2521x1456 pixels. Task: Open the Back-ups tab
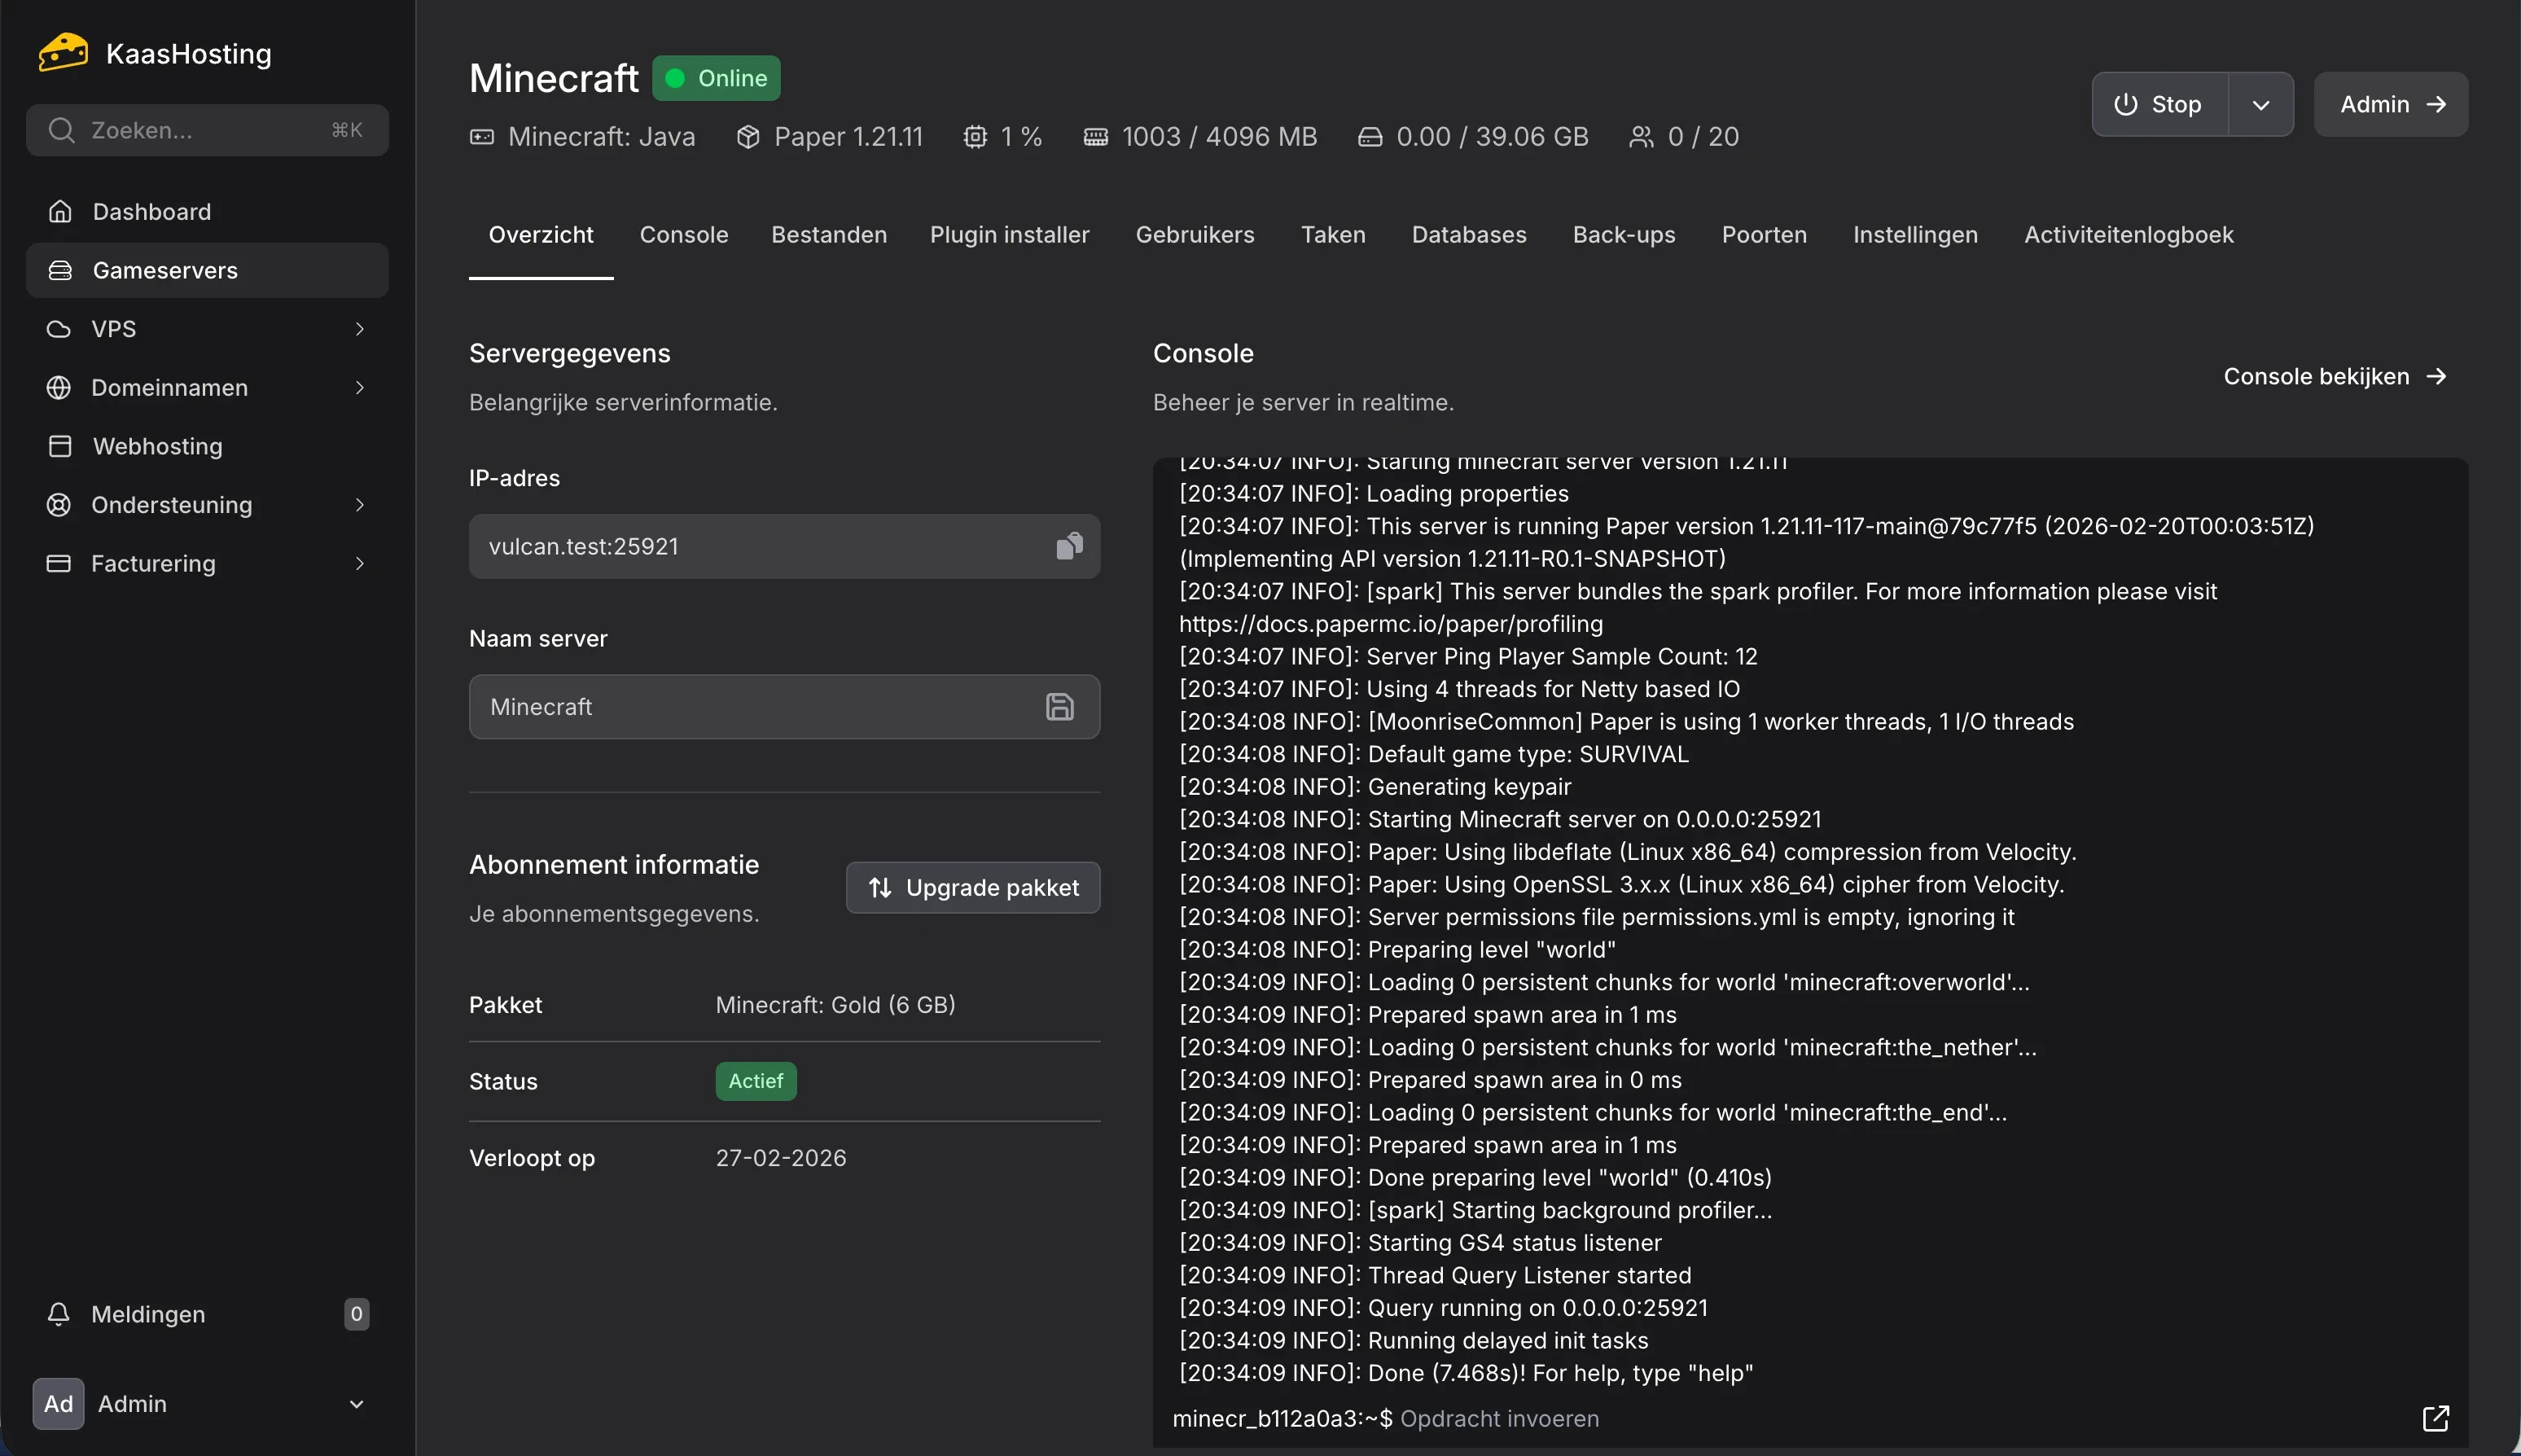pos(1623,234)
